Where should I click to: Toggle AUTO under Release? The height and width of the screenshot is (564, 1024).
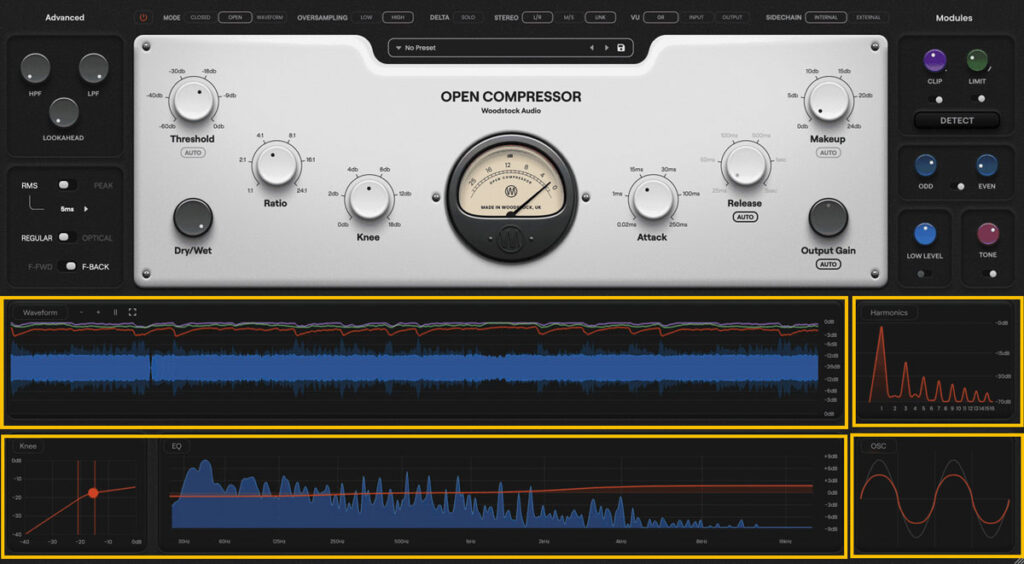point(744,217)
